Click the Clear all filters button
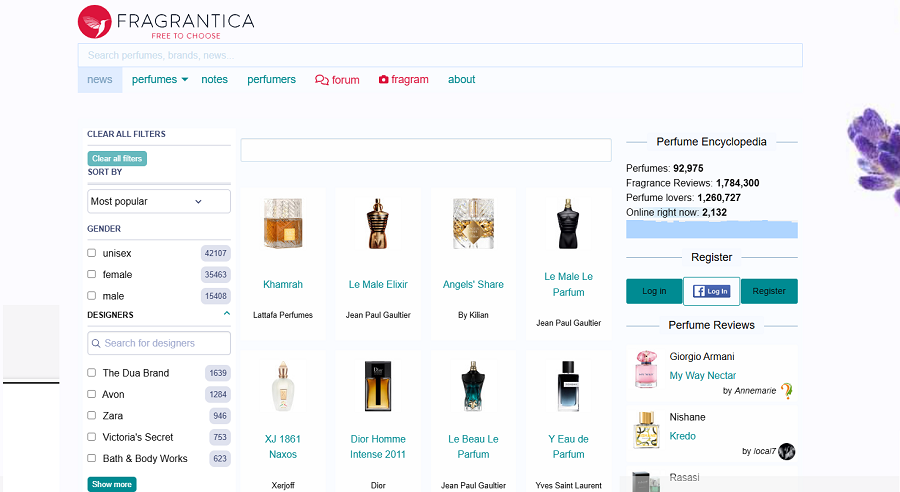The image size is (900, 492). click(117, 158)
